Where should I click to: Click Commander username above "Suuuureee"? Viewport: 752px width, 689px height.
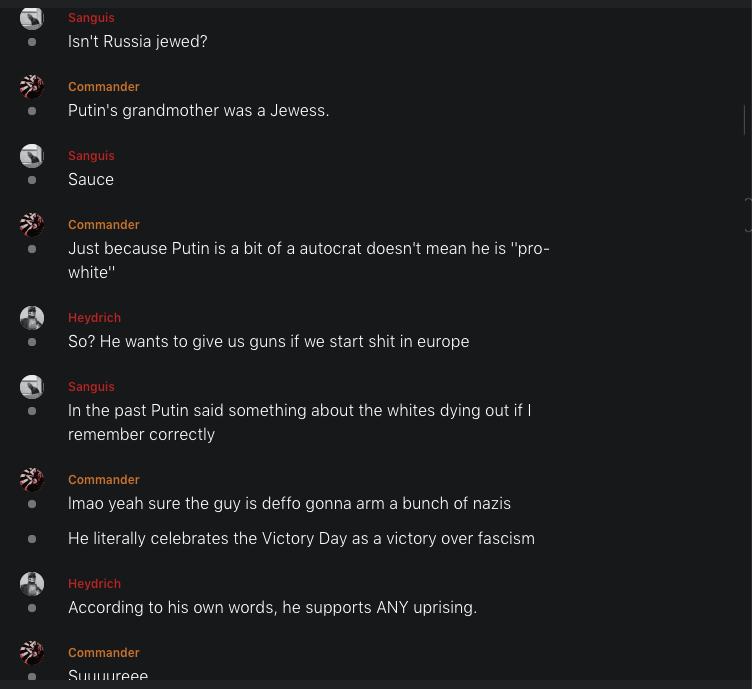pyautogui.click(x=104, y=653)
